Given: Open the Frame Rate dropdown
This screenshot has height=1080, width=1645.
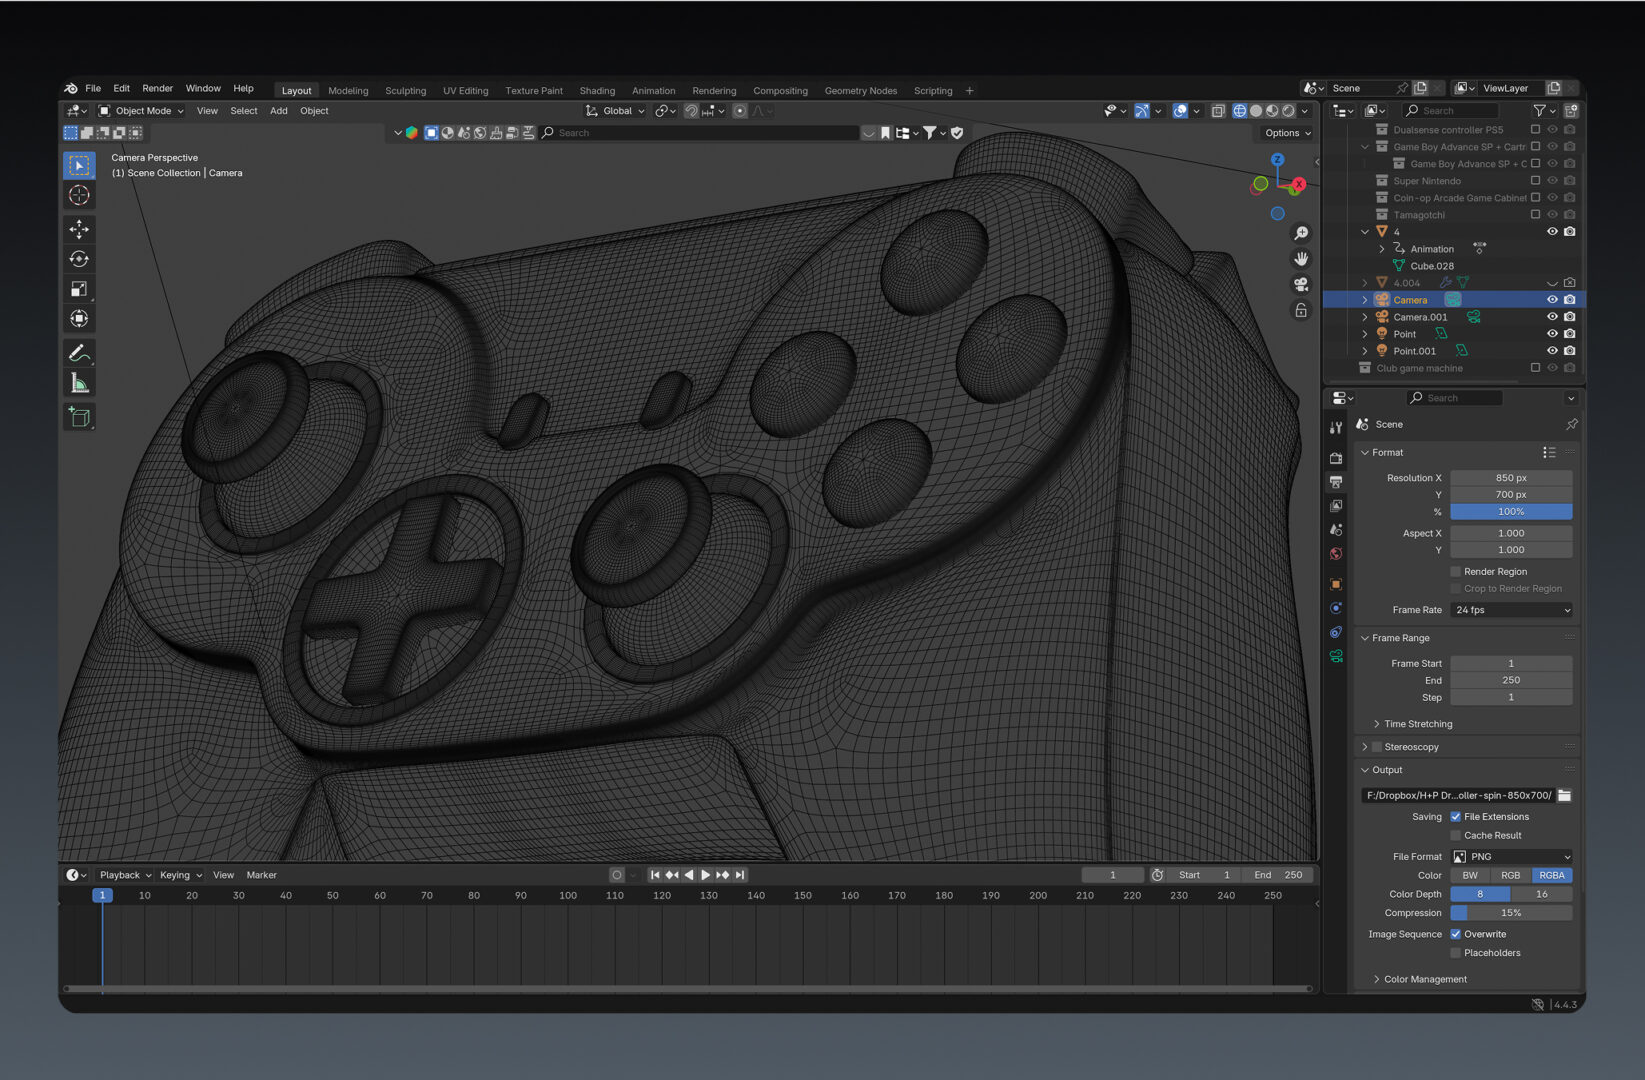Looking at the screenshot, I should tap(1511, 610).
